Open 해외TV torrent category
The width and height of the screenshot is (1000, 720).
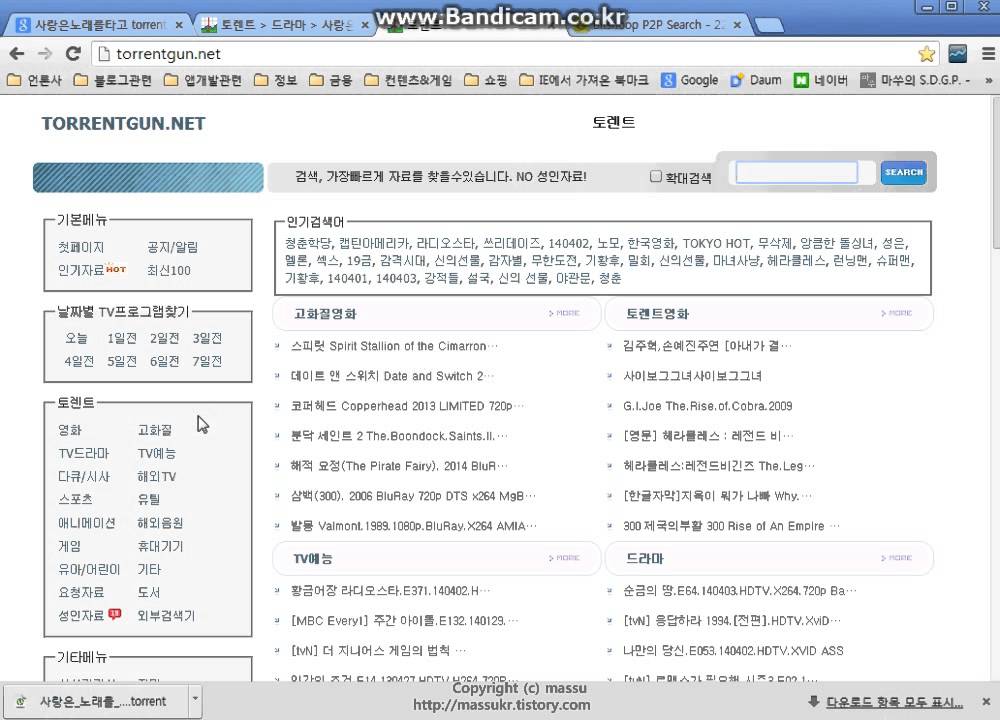pos(157,476)
